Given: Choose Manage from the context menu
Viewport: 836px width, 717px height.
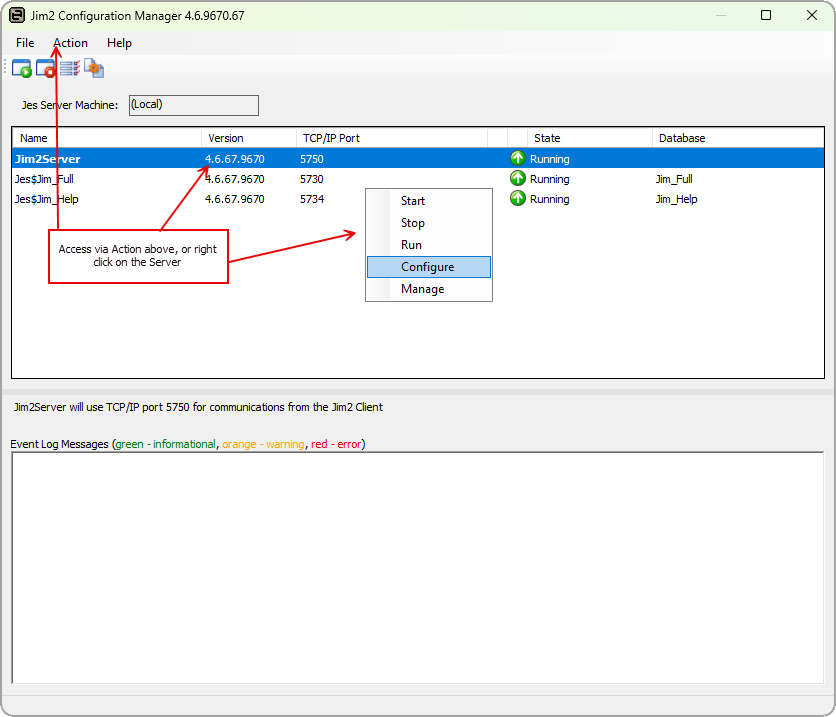Looking at the screenshot, I should click(422, 289).
